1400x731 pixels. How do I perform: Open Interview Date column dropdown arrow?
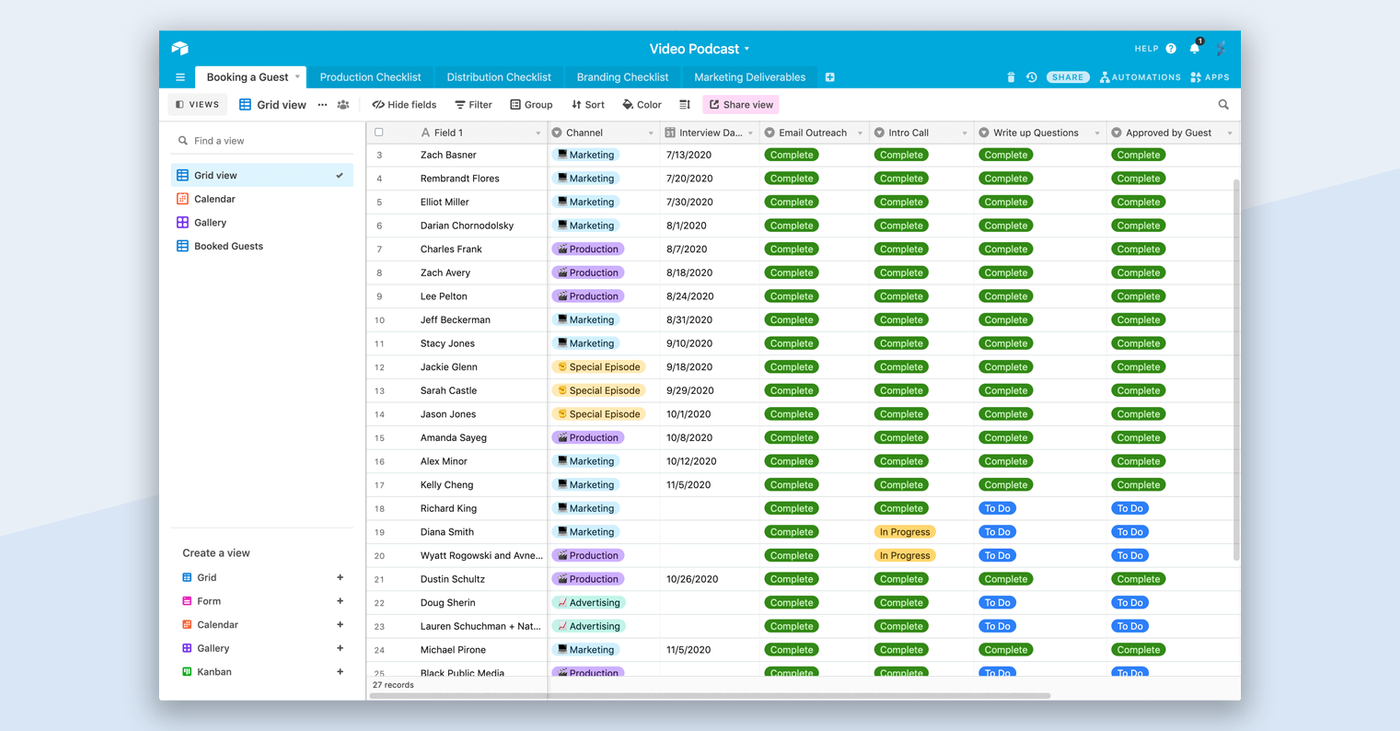click(x=750, y=133)
